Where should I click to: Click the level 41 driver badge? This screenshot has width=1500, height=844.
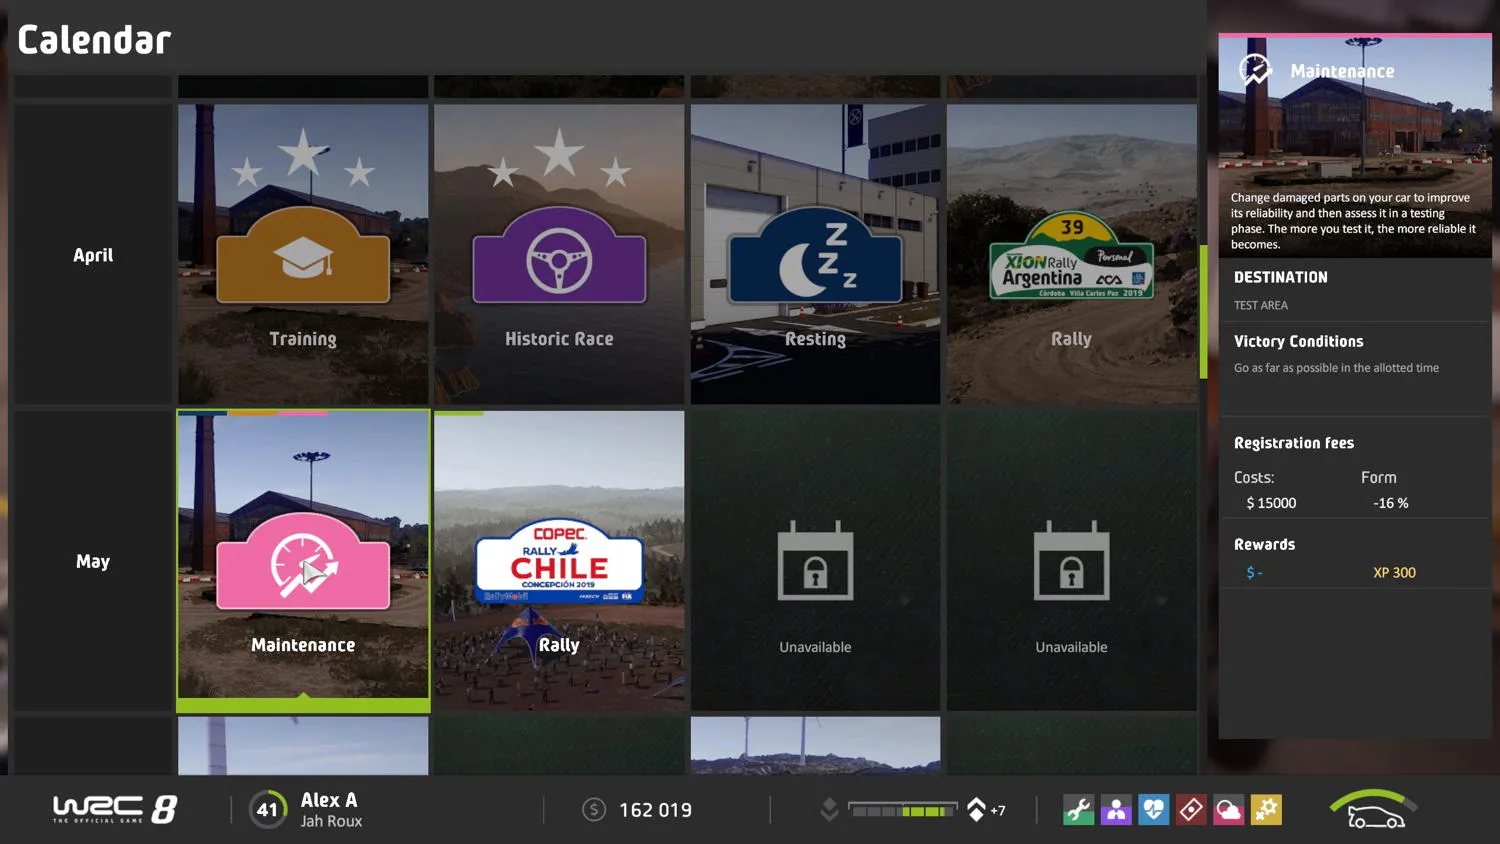[x=267, y=810]
